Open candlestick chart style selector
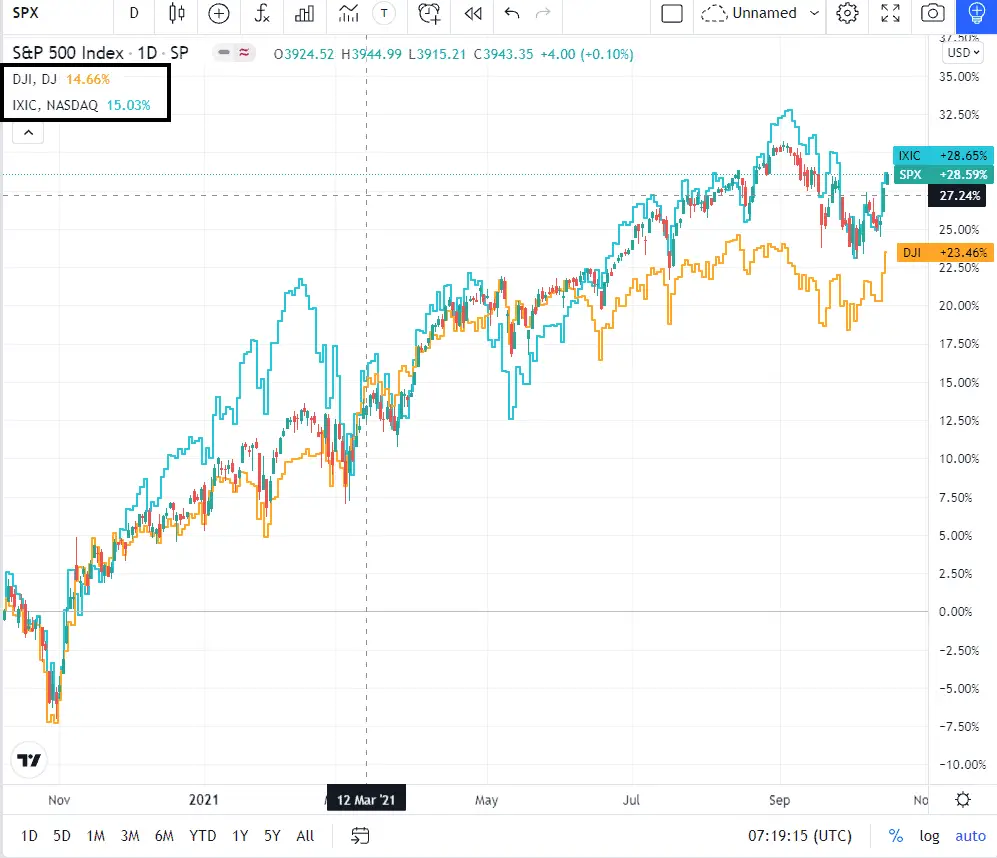The width and height of the screenshot is (997, 858). pyautogui.click(x=177, y=13)
